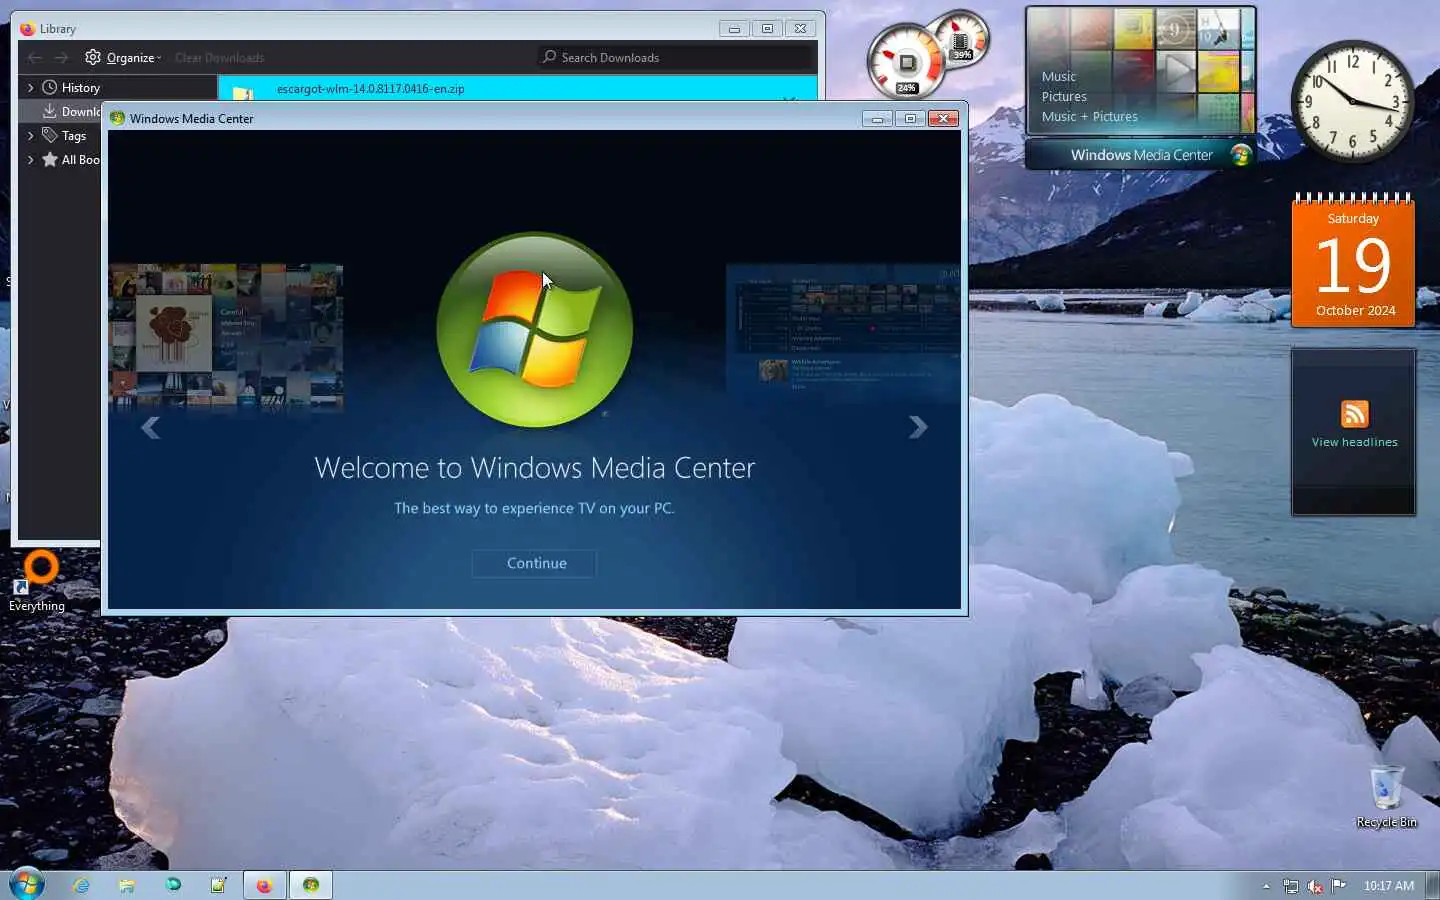Open the Action Center flag icon
This screenshot has width=1440, height=900.
click(1339, 885)
